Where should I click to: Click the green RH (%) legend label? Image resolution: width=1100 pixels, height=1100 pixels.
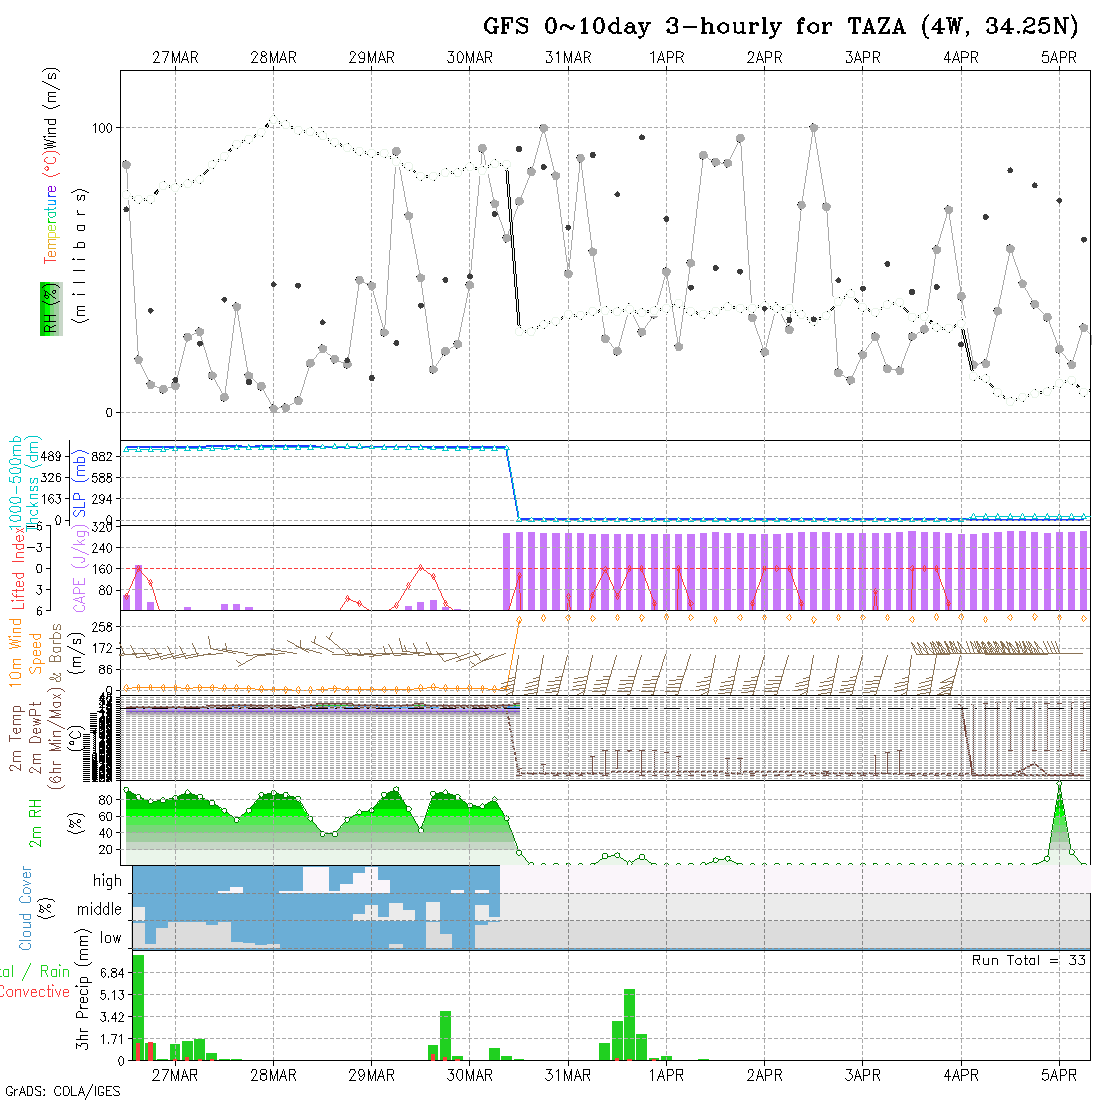point(47,308)
